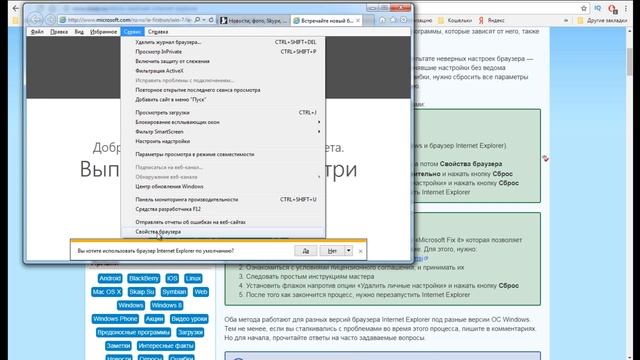This screenshot has width=640, height=360.
Task: Choose Параметры просмотра в режиме совместимости
Action: point(223,154)
